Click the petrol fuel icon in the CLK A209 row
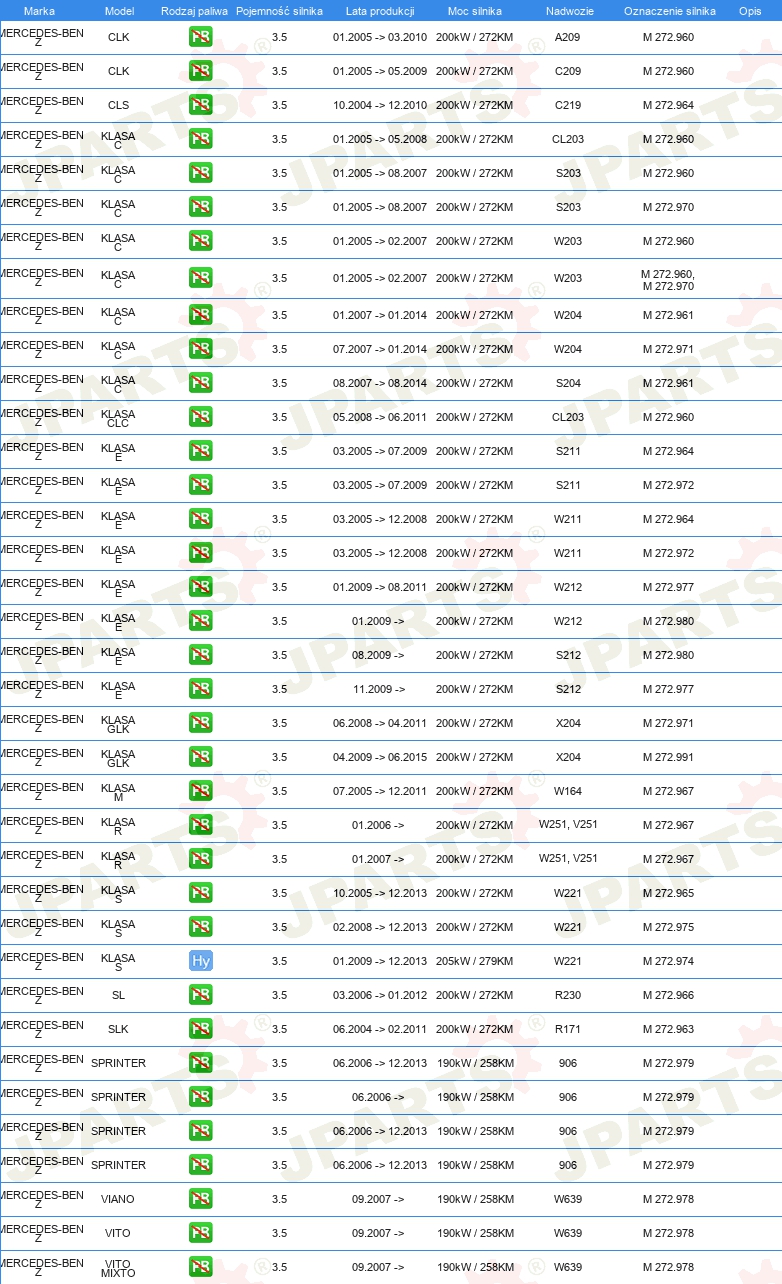The width and height of the screenshot is (782, 1284). coord(200,37)
